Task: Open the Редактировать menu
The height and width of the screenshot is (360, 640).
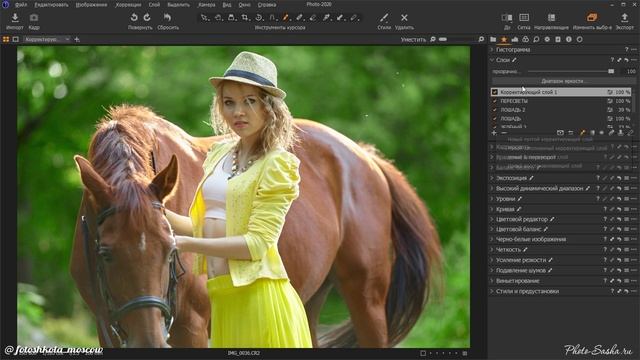Action: [51, 5]
